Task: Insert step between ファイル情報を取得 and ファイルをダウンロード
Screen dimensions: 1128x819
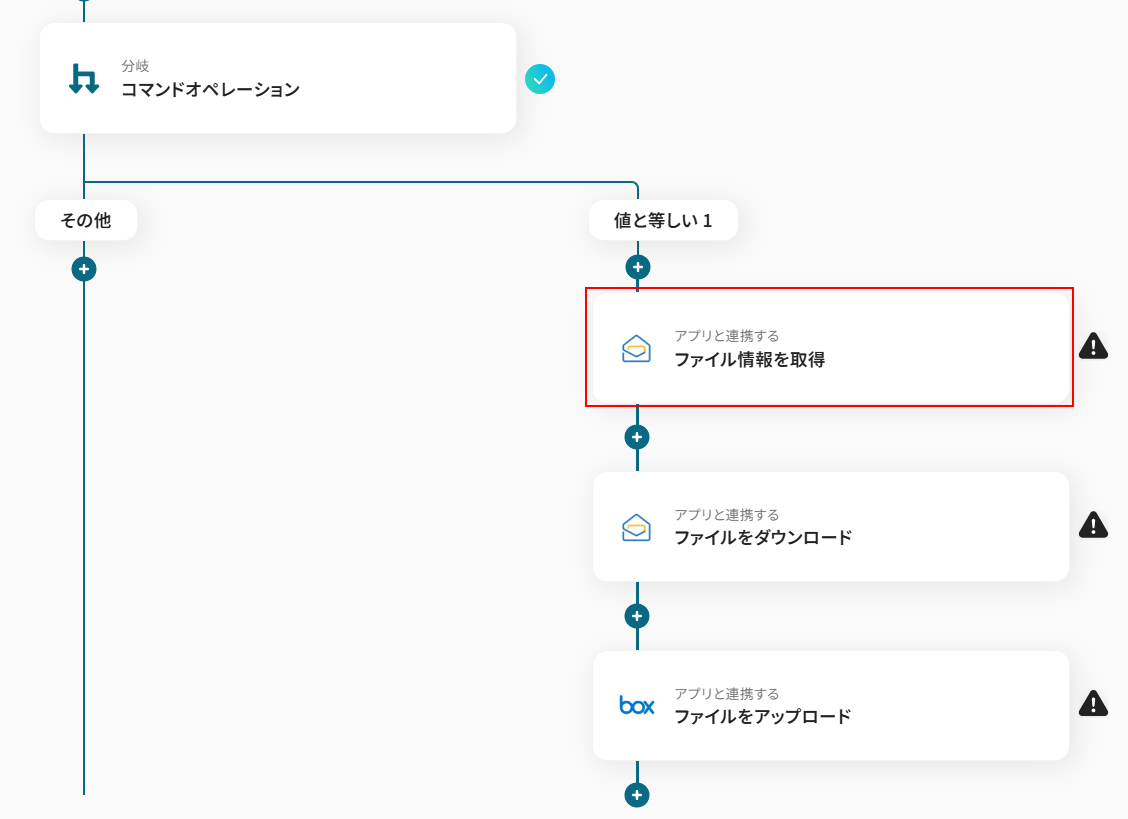Action: 637,437
